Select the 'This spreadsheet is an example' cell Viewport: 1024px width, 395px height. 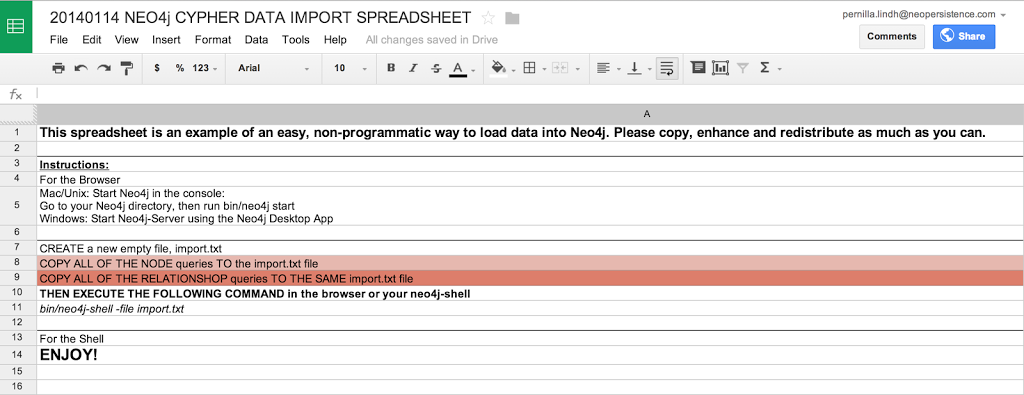coord(530,133)
